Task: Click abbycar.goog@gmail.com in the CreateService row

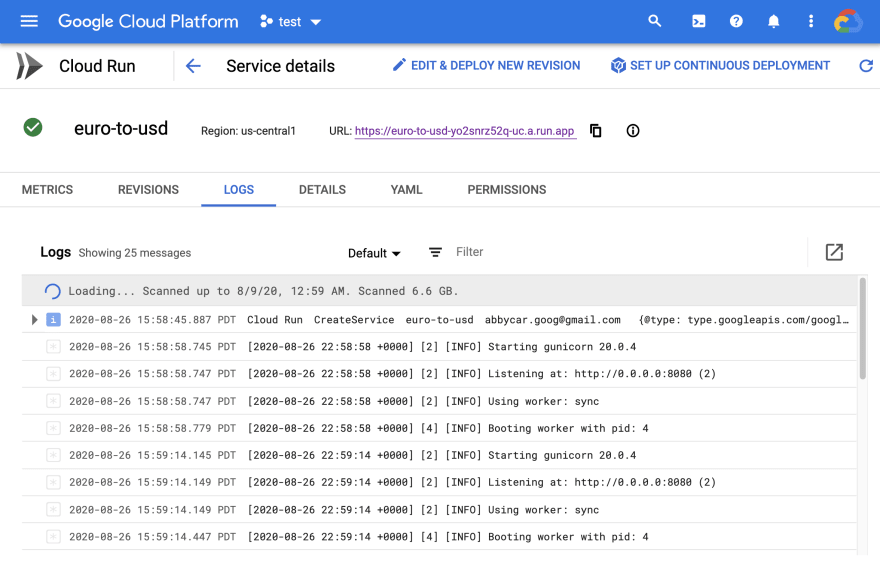Action: click(553, 319)
